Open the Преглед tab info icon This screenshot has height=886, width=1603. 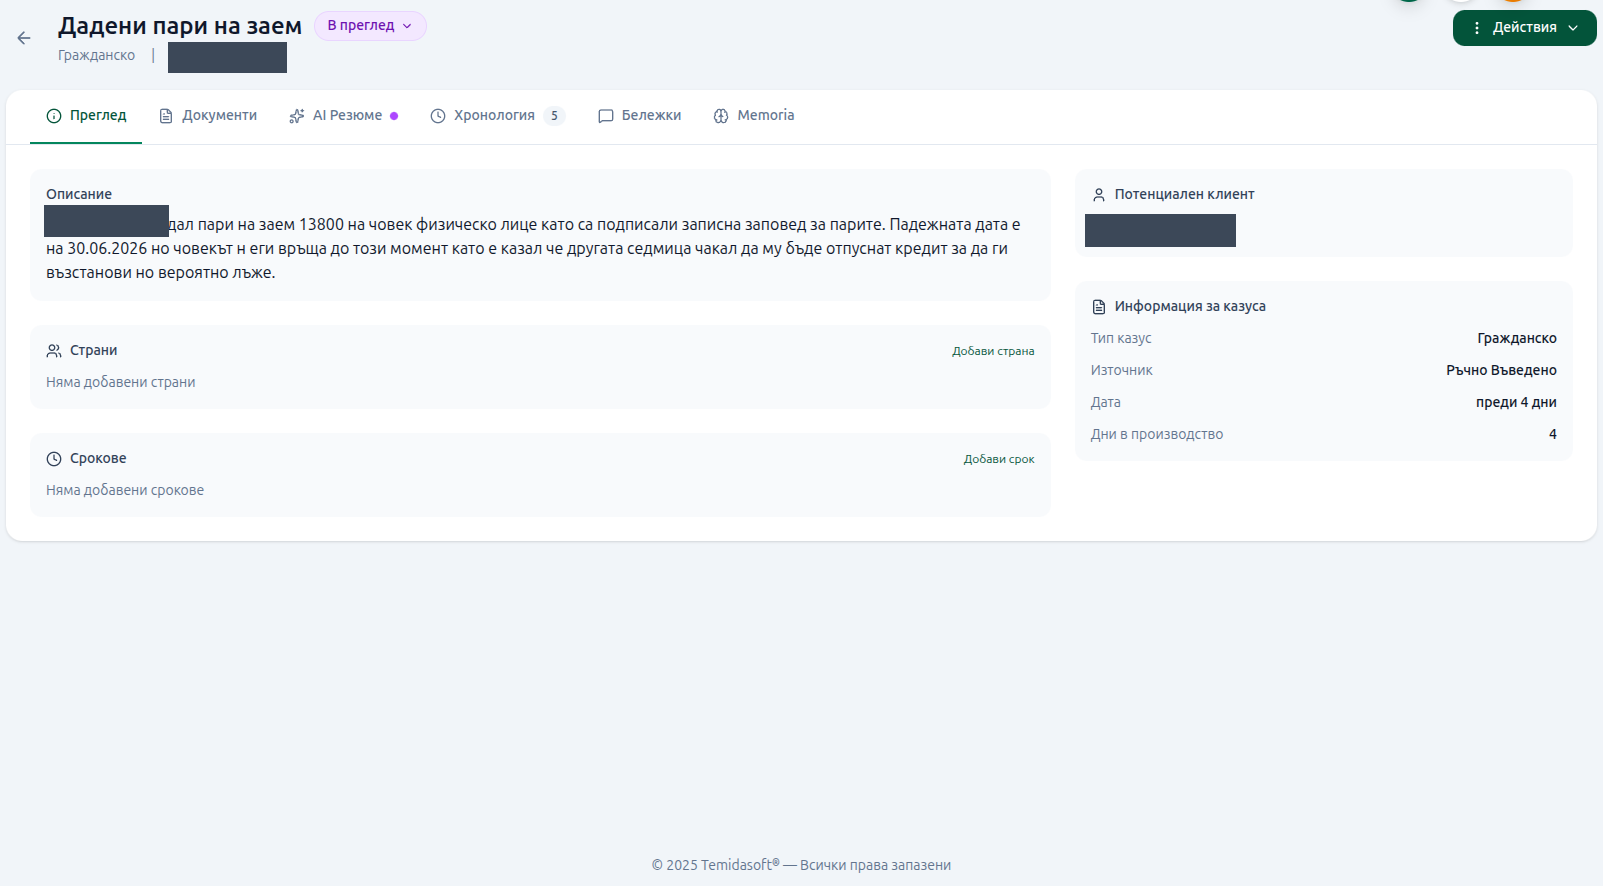click(54, 116)
